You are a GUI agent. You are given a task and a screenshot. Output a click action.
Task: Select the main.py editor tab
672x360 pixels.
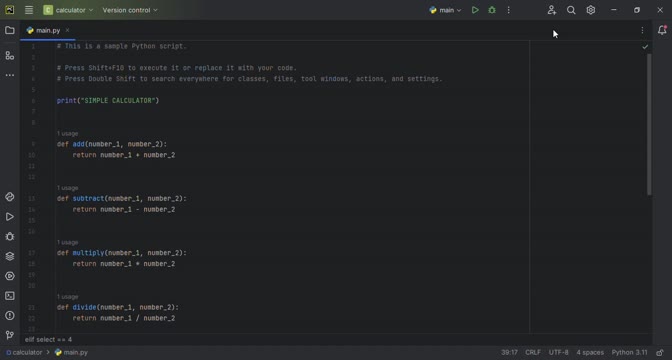tap(48, 30)
